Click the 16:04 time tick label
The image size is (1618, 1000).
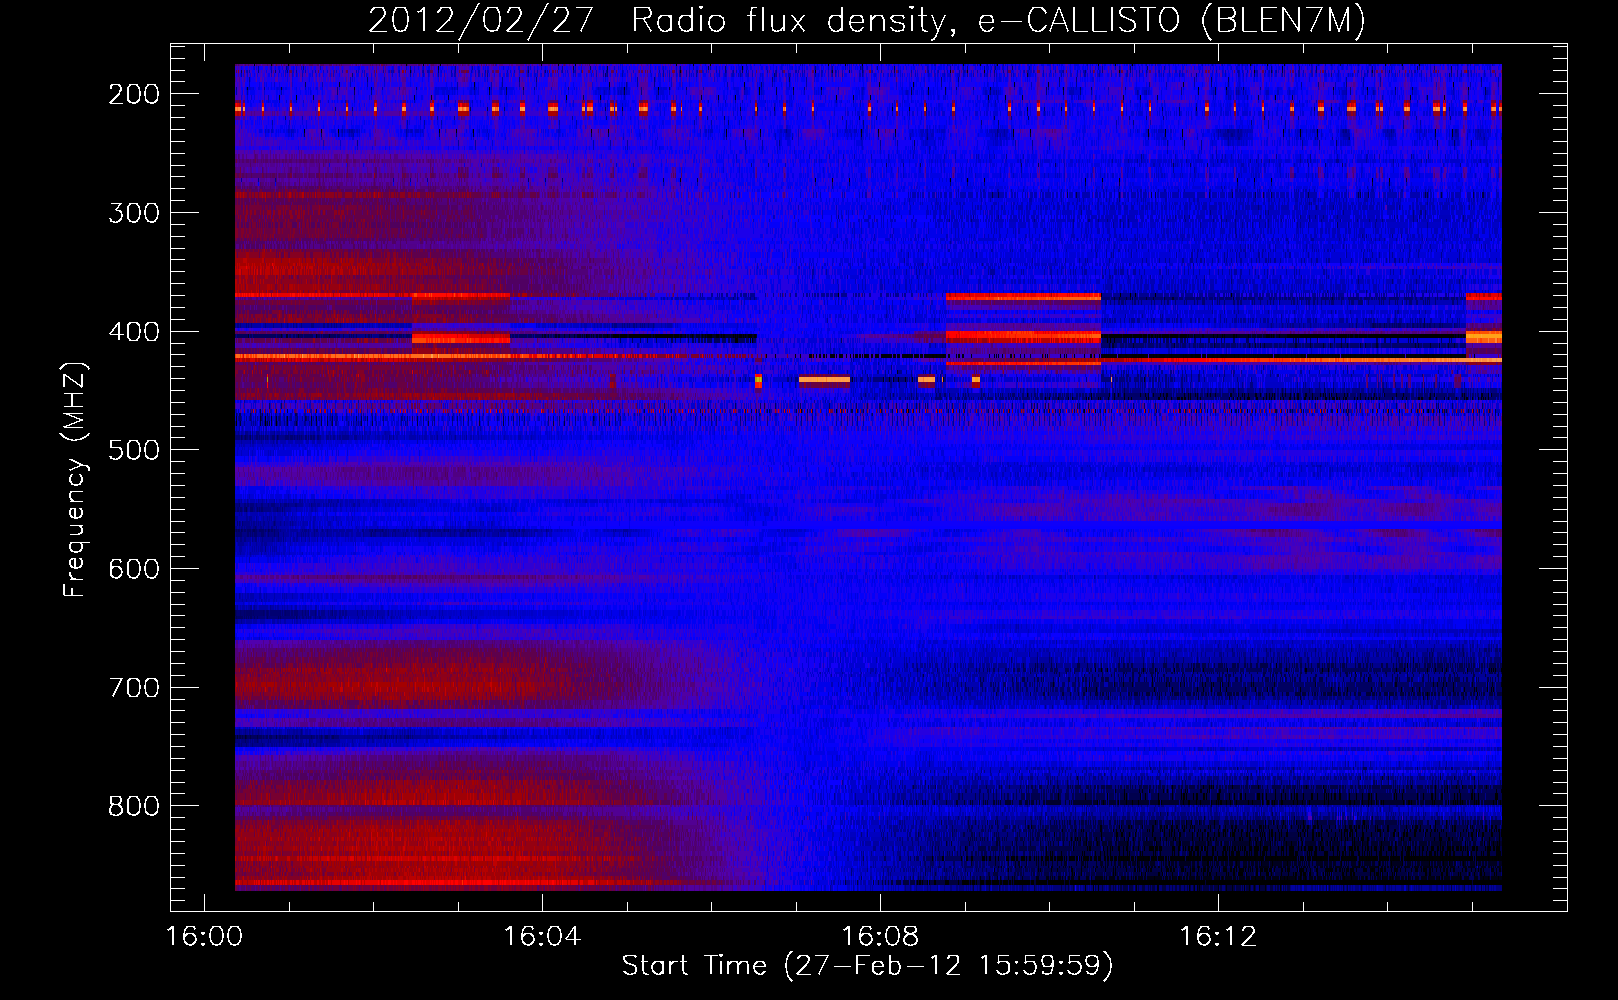pyautogui.click(x=542, y=937)
